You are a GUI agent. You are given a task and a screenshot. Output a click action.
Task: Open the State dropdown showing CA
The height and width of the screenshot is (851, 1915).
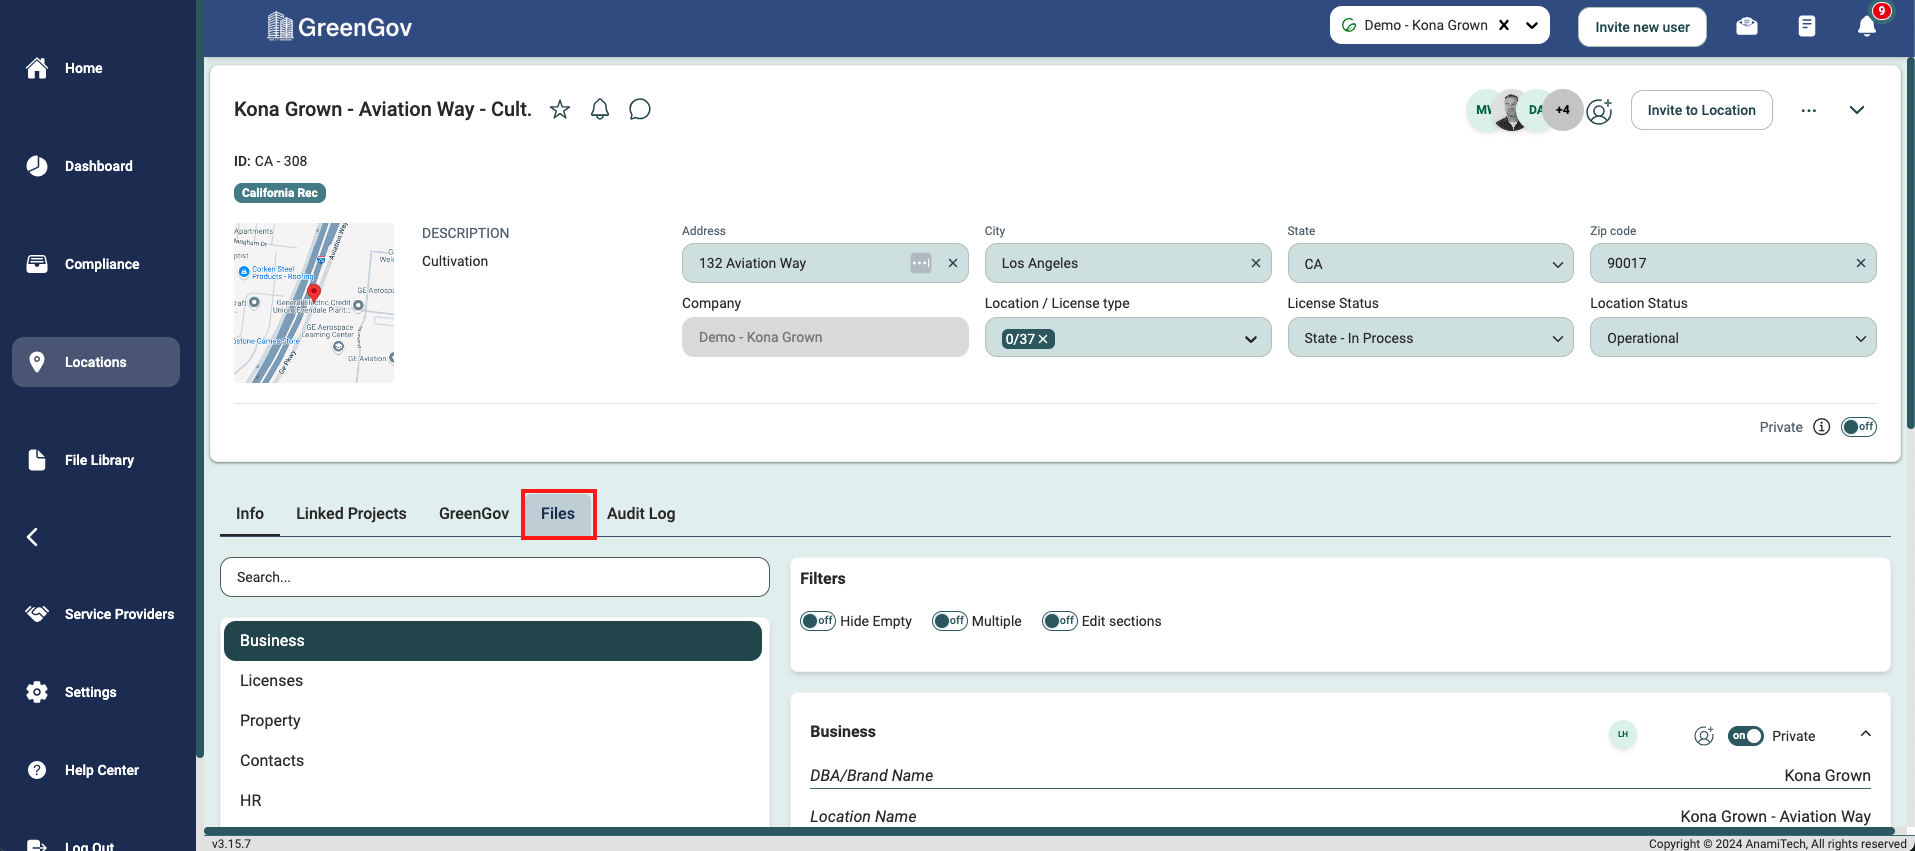1430,263
